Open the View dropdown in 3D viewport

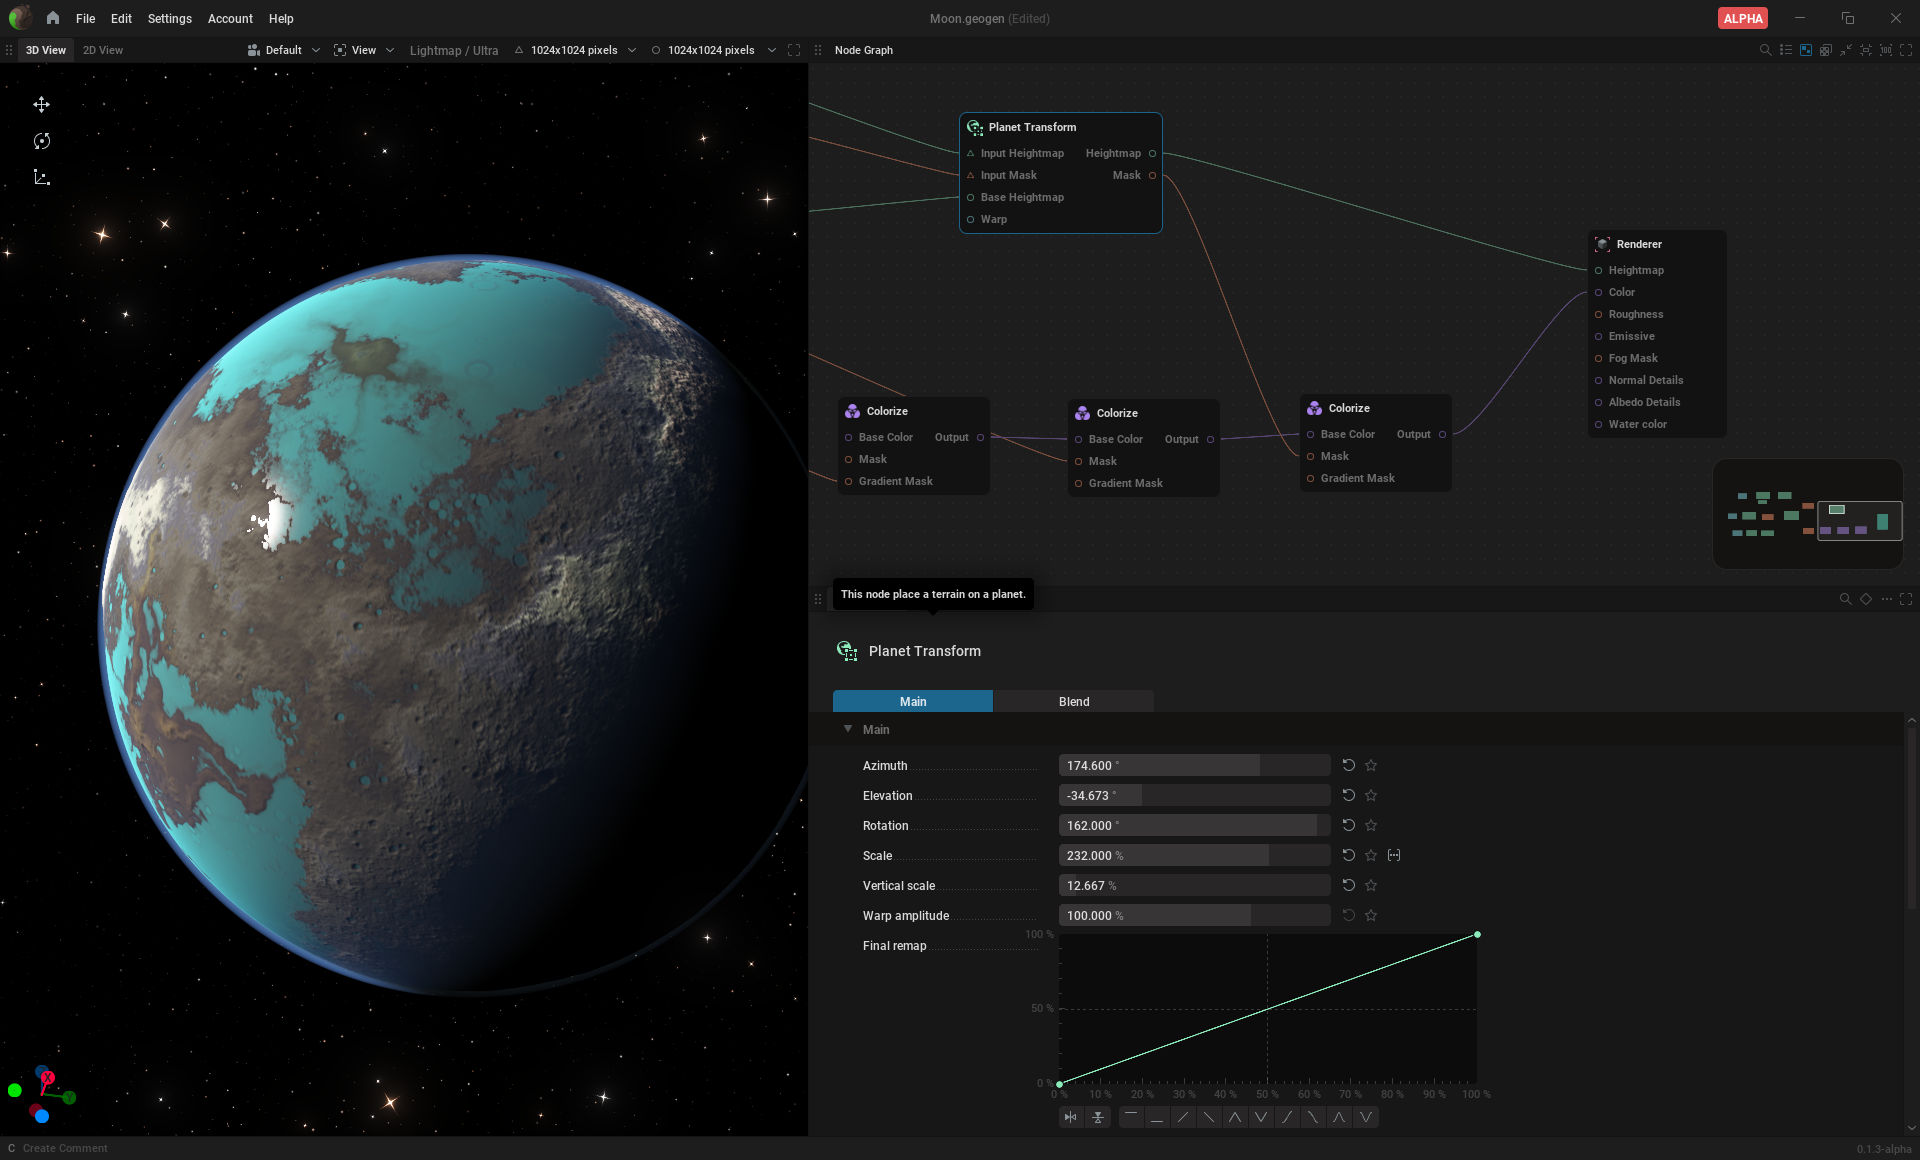(364, 50)
